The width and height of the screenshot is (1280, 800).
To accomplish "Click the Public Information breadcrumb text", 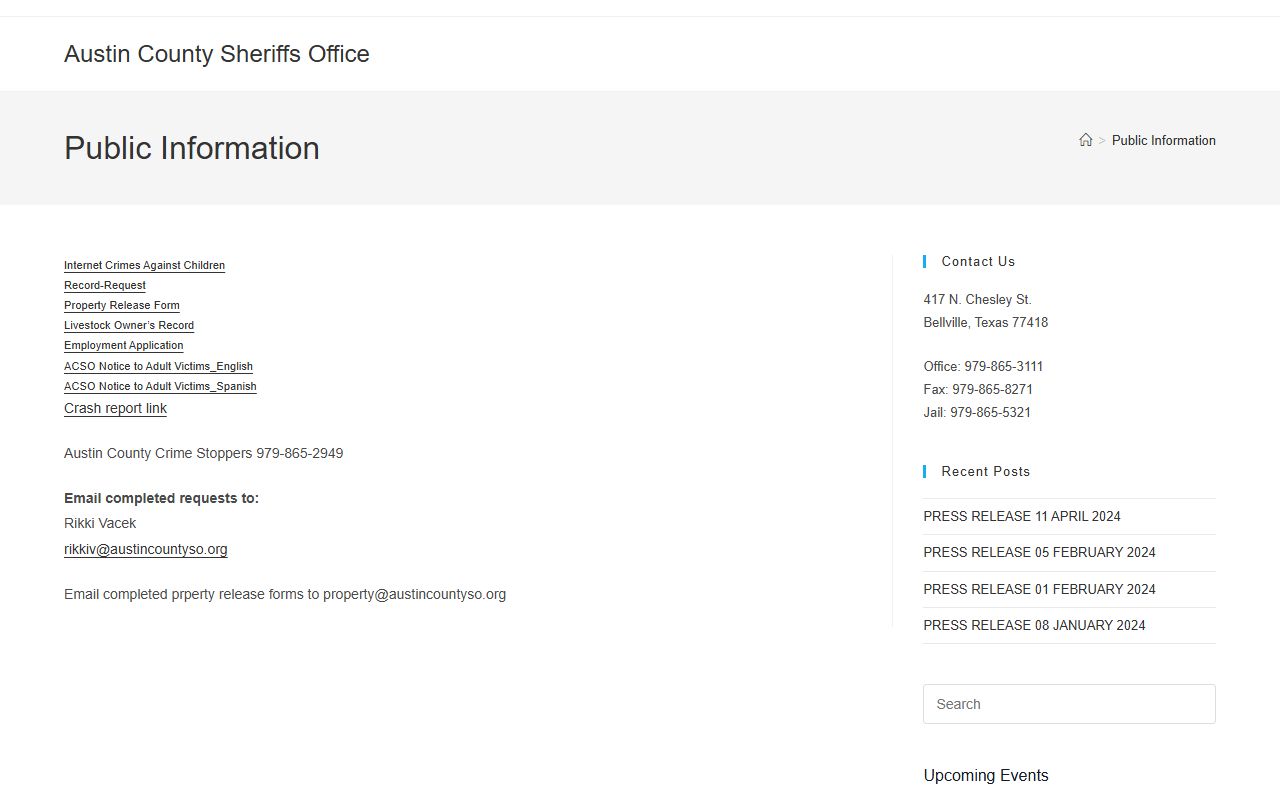I will tap(1163, 140).
